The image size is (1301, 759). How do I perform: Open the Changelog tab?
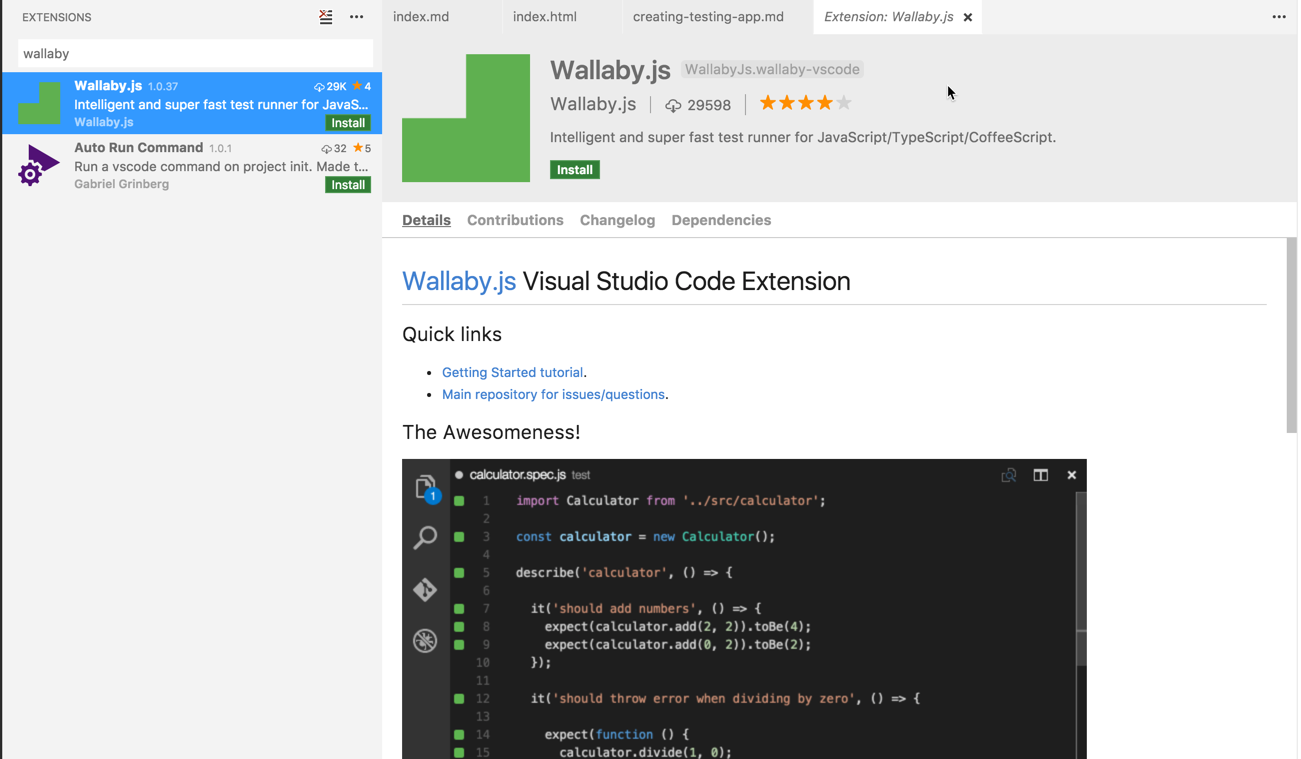(617, 220)
